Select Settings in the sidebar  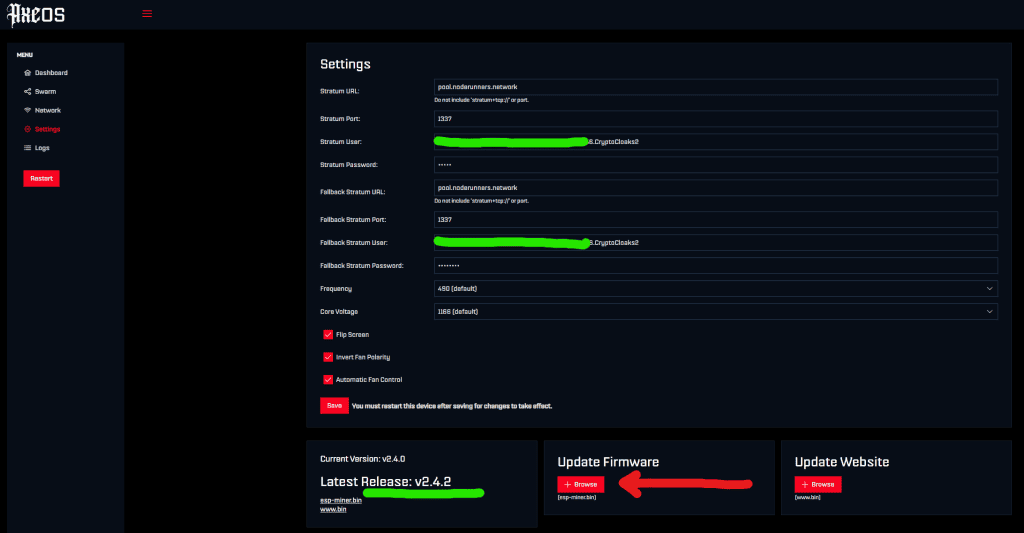(47, 129)
